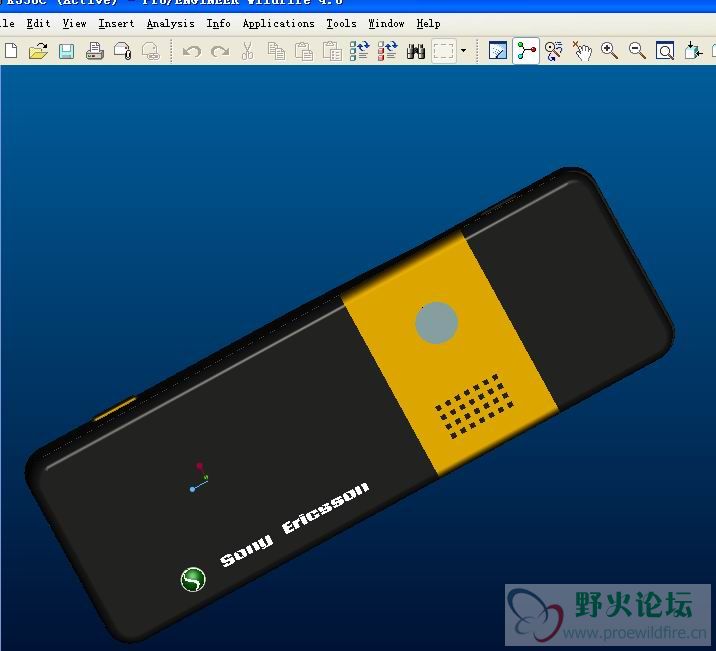Viewport: 716px width, 651px height.
Task: Redo the last undone action
Action: [220, 51]
